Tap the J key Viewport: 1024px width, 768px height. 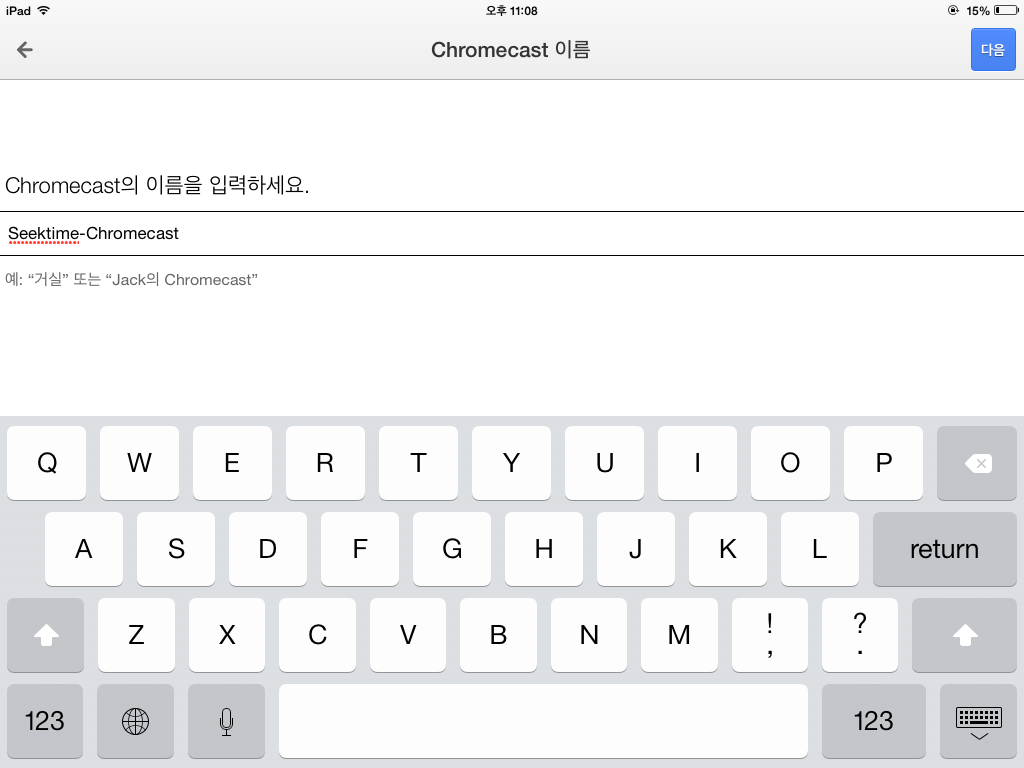(x=635, y=549)
